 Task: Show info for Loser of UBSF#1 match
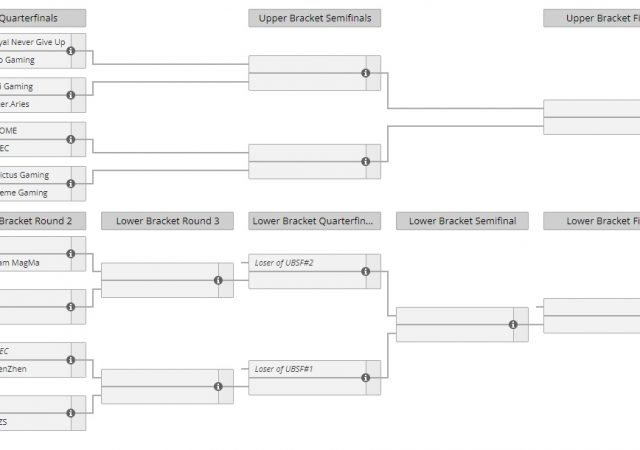pos(365,377)
